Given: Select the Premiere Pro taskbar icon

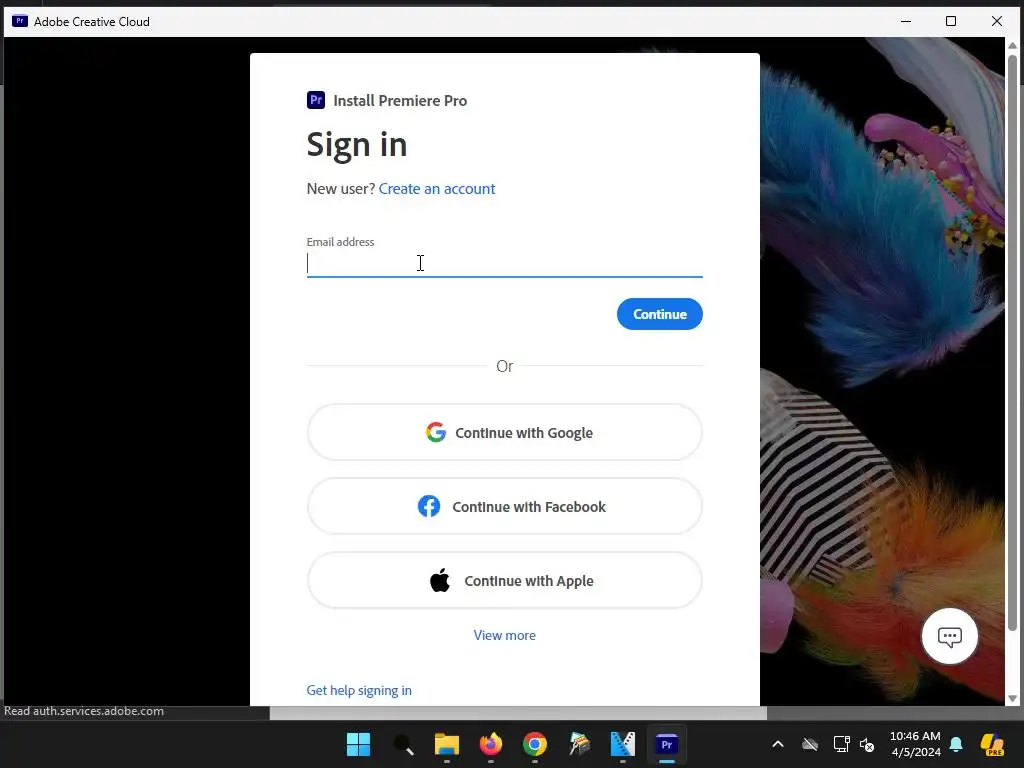Looking at the screenshot, I should 666,744.
